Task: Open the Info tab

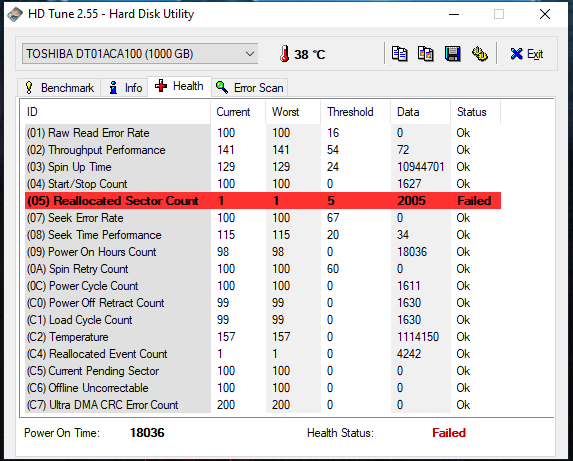Action: tap(124, 88)
